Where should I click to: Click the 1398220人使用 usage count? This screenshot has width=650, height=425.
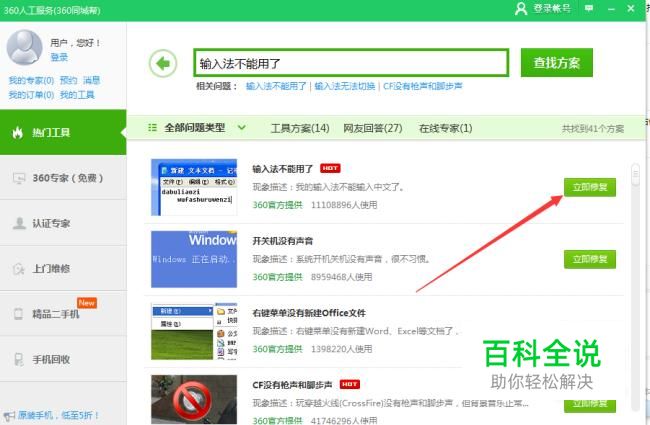[x=342, y=349]
